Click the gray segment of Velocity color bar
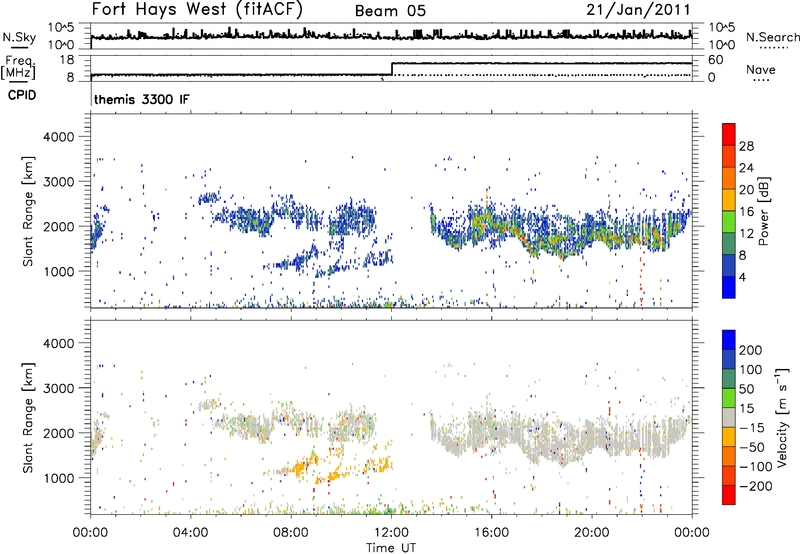Viewport: 800px width, 554px height. (x=729, y=417)
